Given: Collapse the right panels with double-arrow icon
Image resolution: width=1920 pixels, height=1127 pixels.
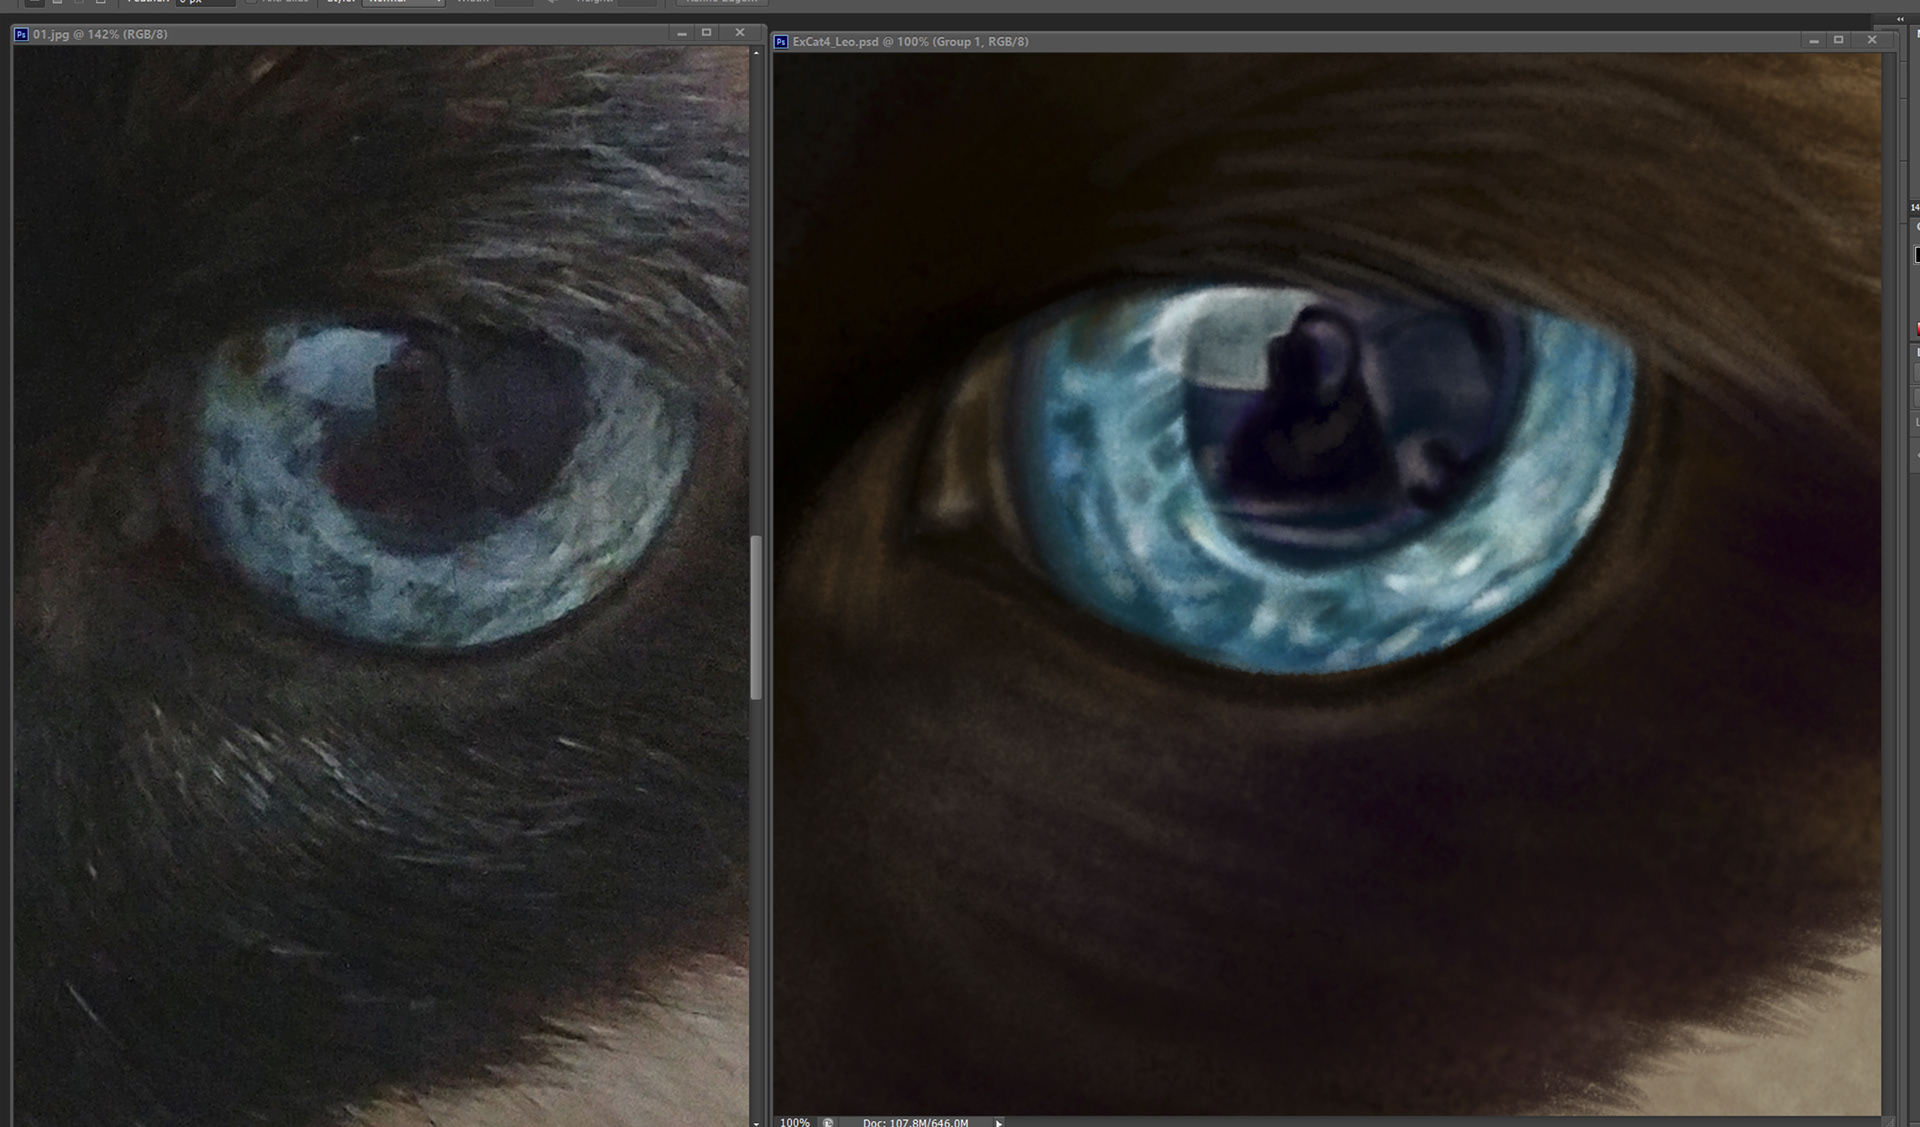Looking at the screenshot, I should click(1901, 19).
